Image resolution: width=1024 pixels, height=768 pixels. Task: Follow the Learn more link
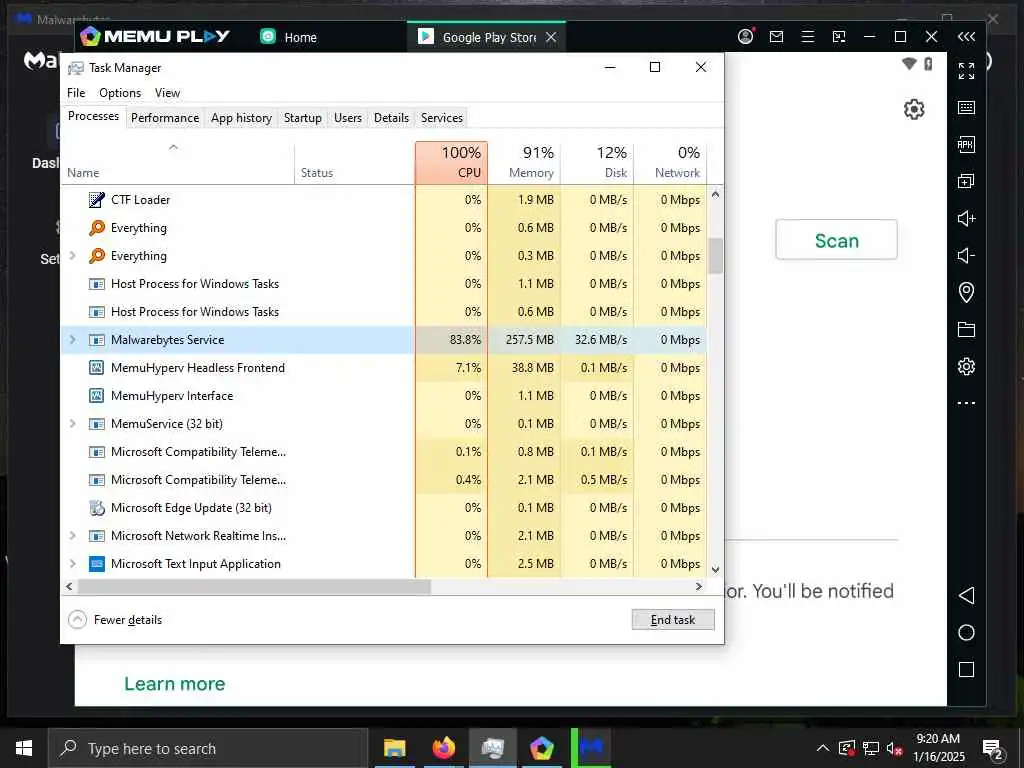click(x=174, y=683)
